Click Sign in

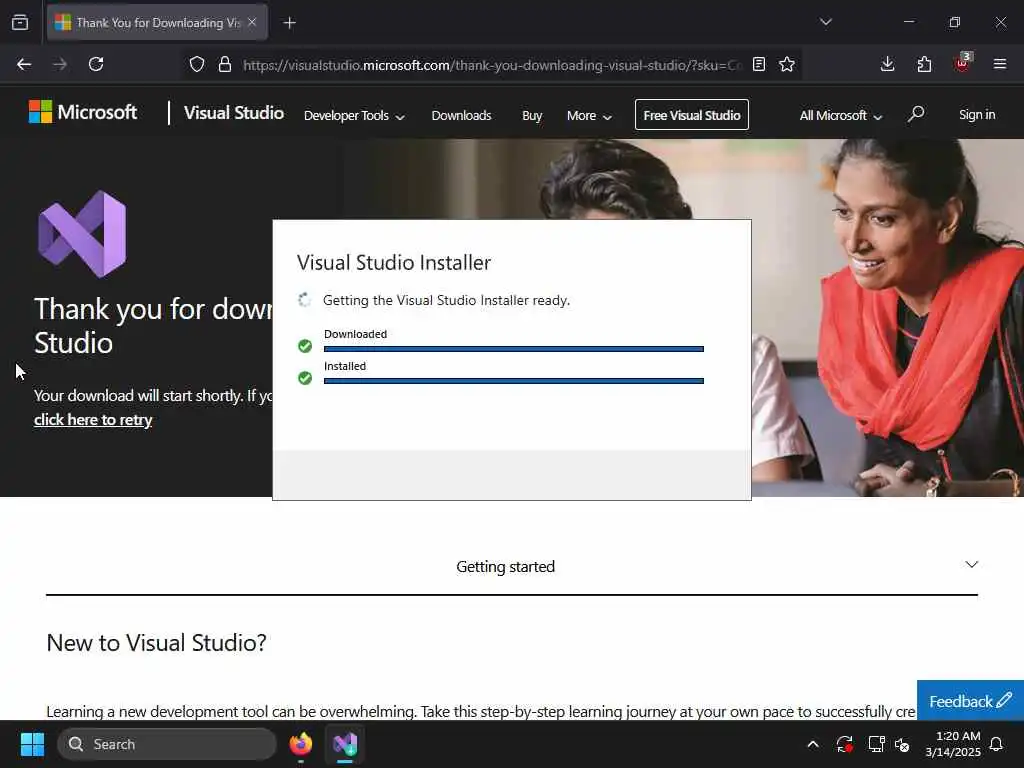pyautogui.click(x=977, y=114)
